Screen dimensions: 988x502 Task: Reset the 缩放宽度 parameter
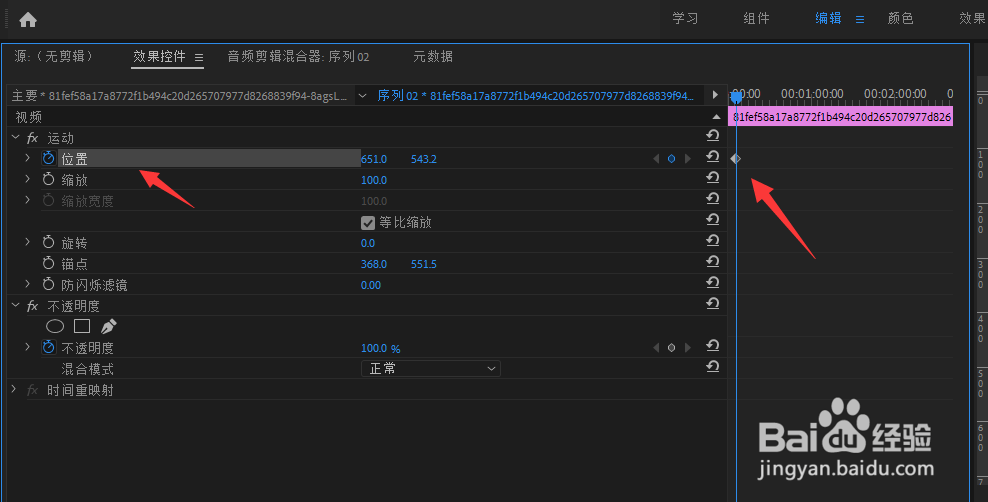pyautogui.click(x=713, y=198)
